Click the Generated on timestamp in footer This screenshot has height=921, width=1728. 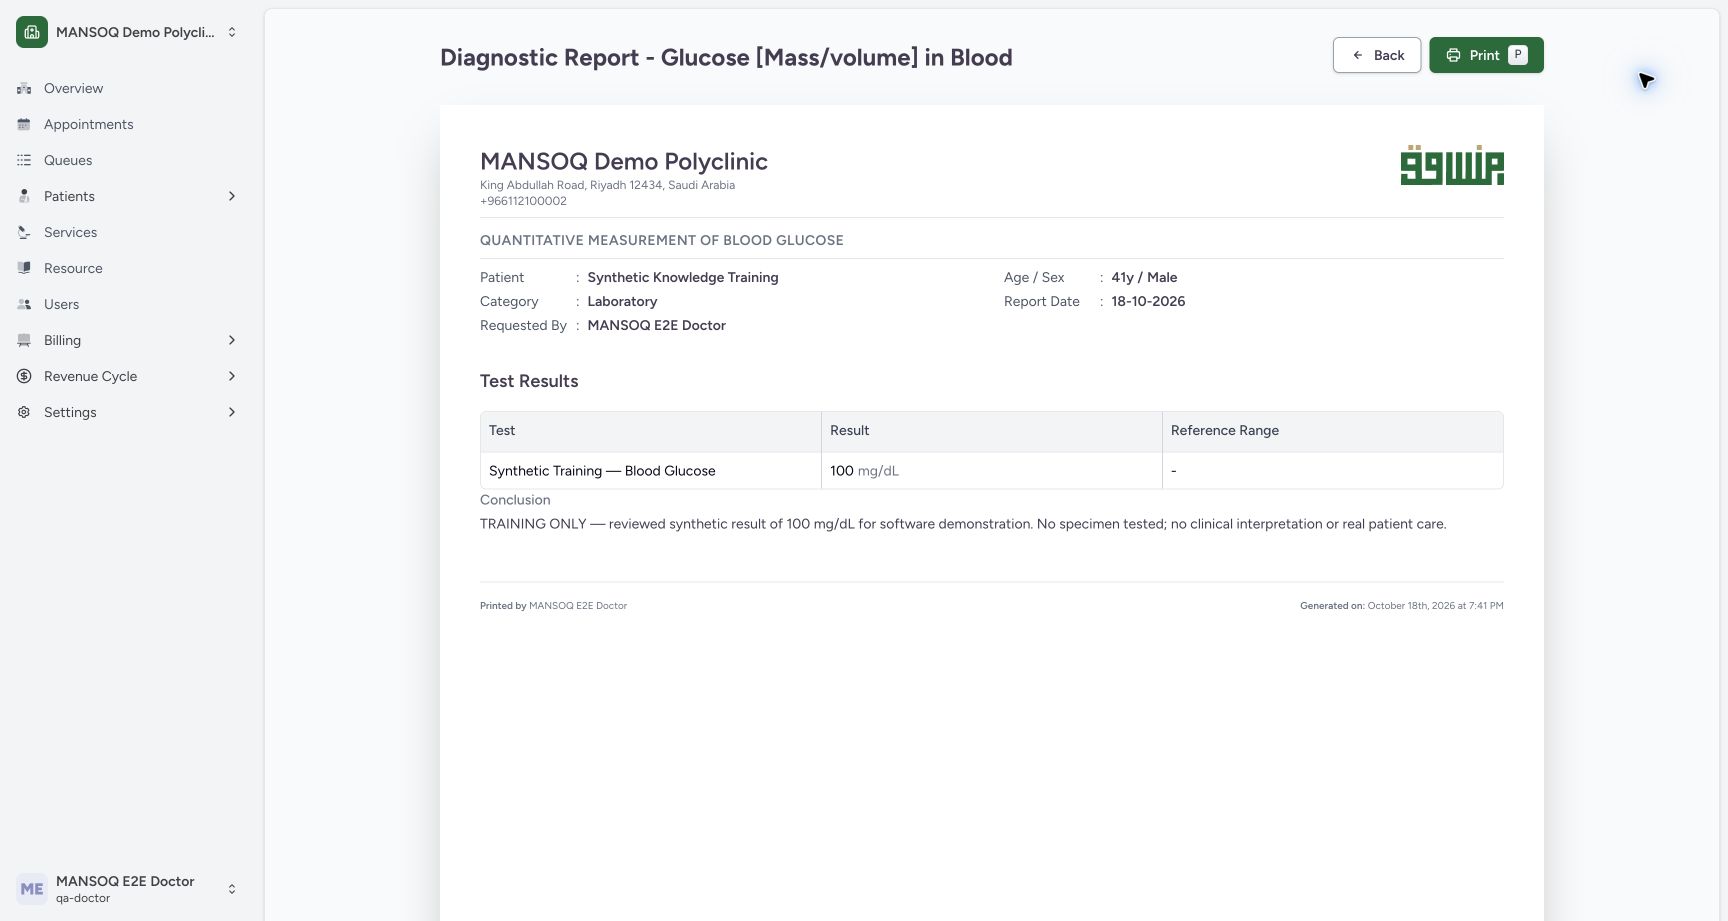point(1402,606)
